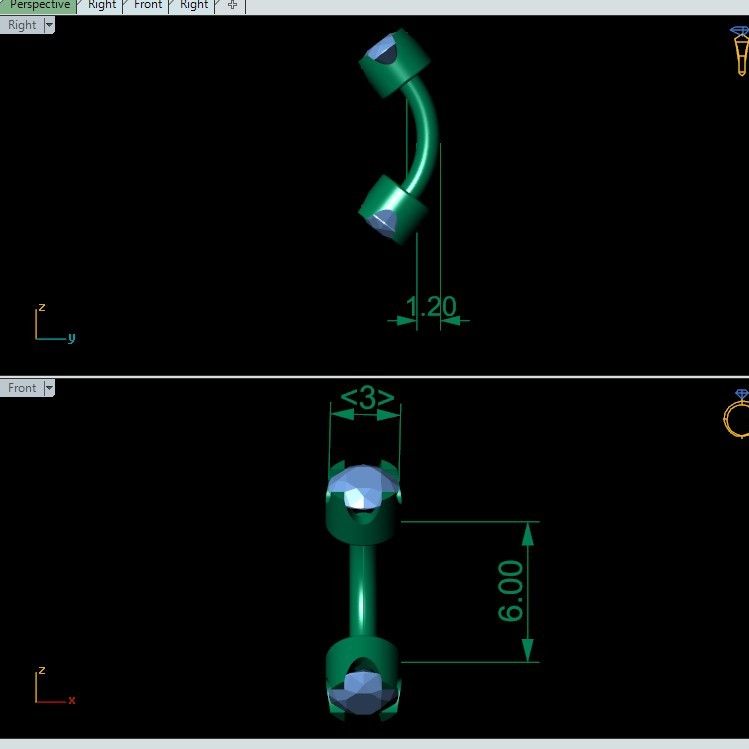Select the 6.00 vertical dimension
This screenshot has height=749, width=749.
click(510, 591)
